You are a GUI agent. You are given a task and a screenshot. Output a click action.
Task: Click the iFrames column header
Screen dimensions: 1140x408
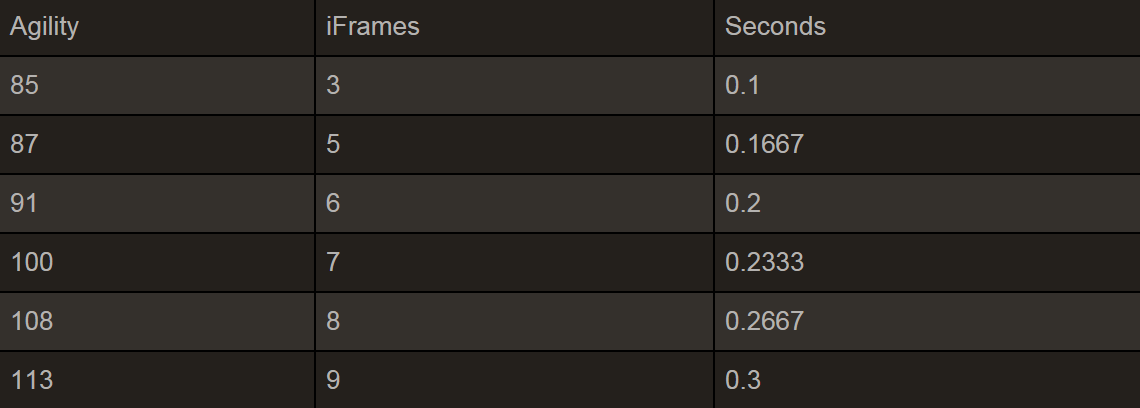click(372, 27)
